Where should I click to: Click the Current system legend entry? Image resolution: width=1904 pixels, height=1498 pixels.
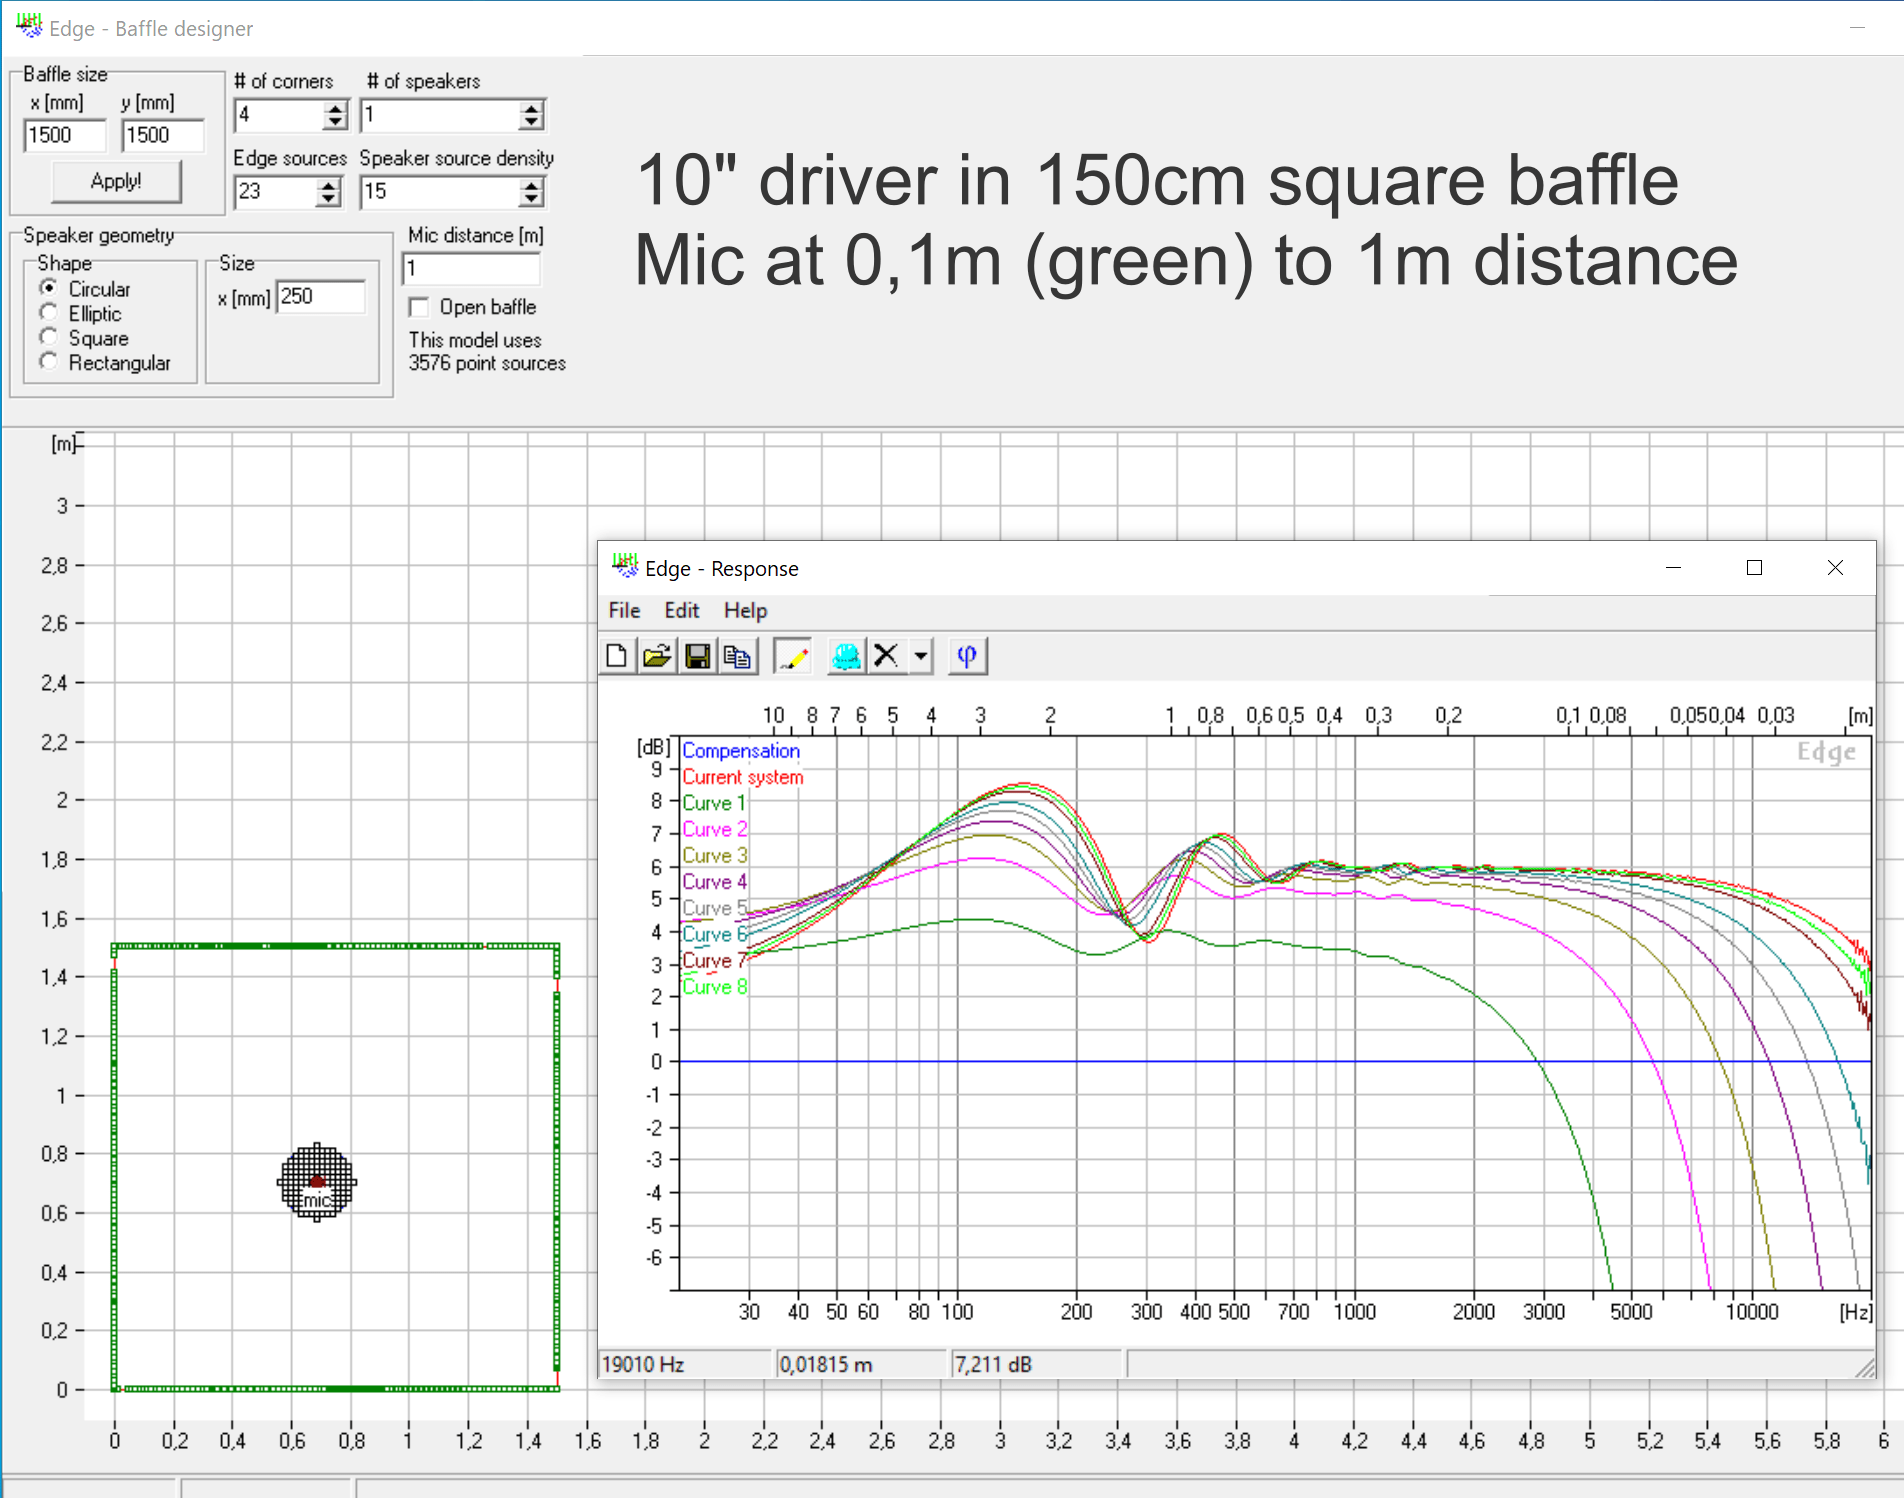[x=743, y=777]
